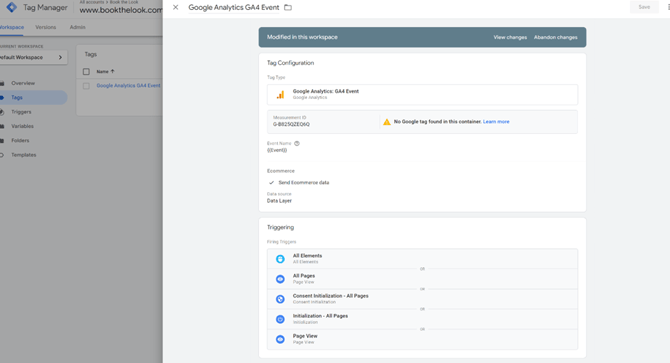Click the View changes link

coord(510,37)
